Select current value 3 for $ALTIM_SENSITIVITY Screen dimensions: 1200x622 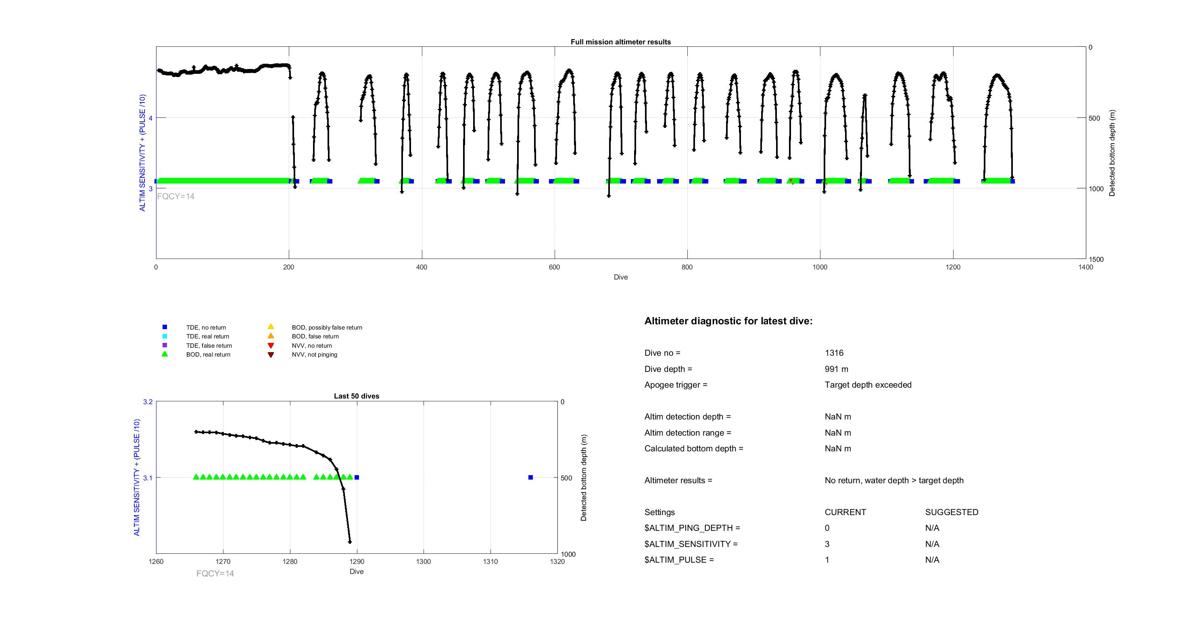pyautogui.click(x=828, y=544)
